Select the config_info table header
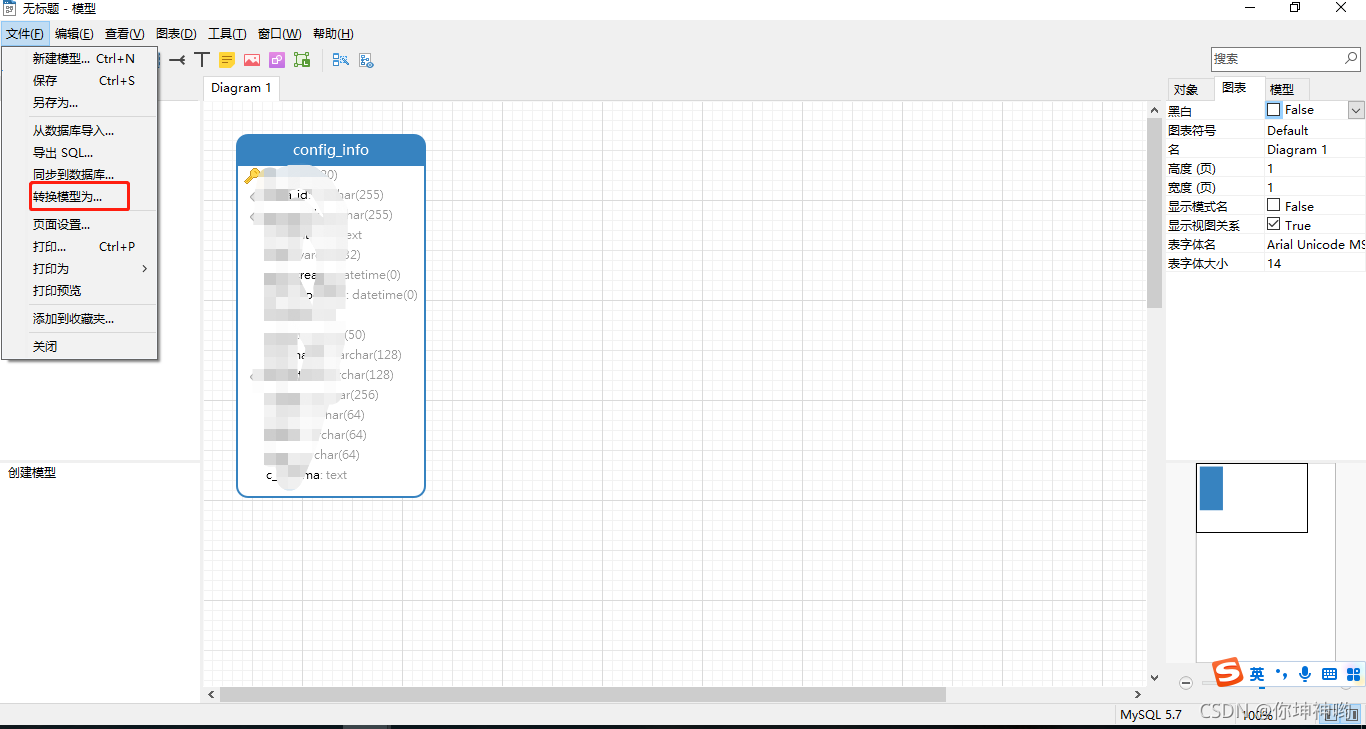 click(x=331, y=150)
